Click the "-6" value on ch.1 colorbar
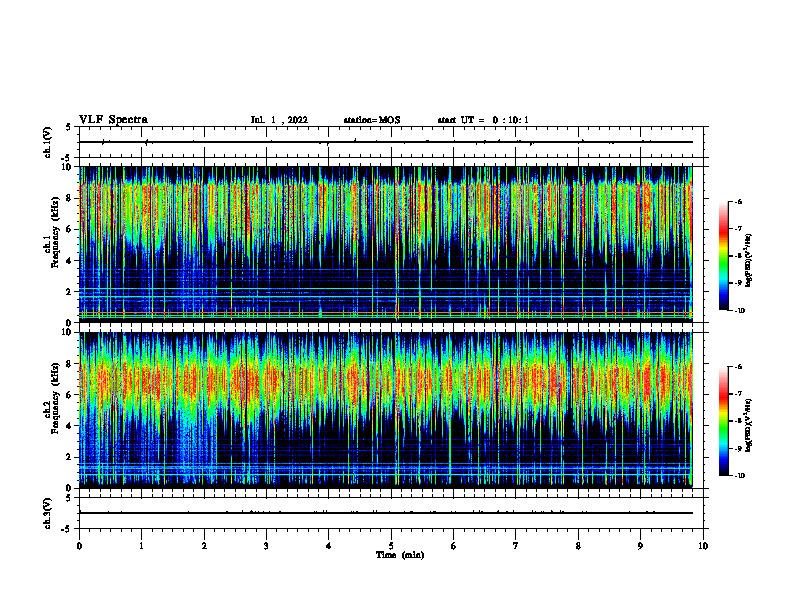 click(739, 202)
